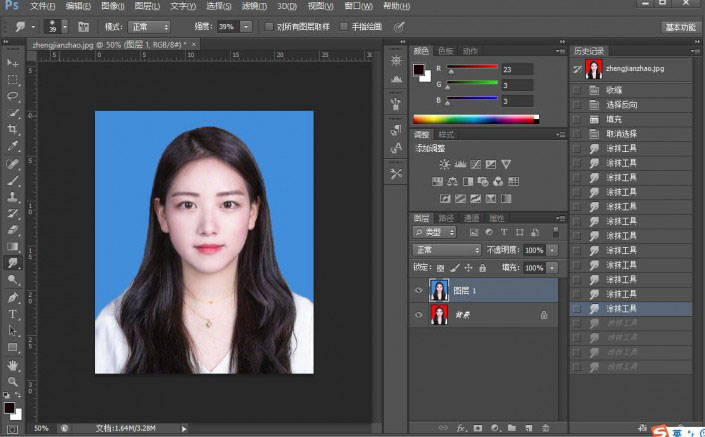Click the RGB color spectrum bar
The width and height of the screenshot is (705, 437).
point(475,119)
